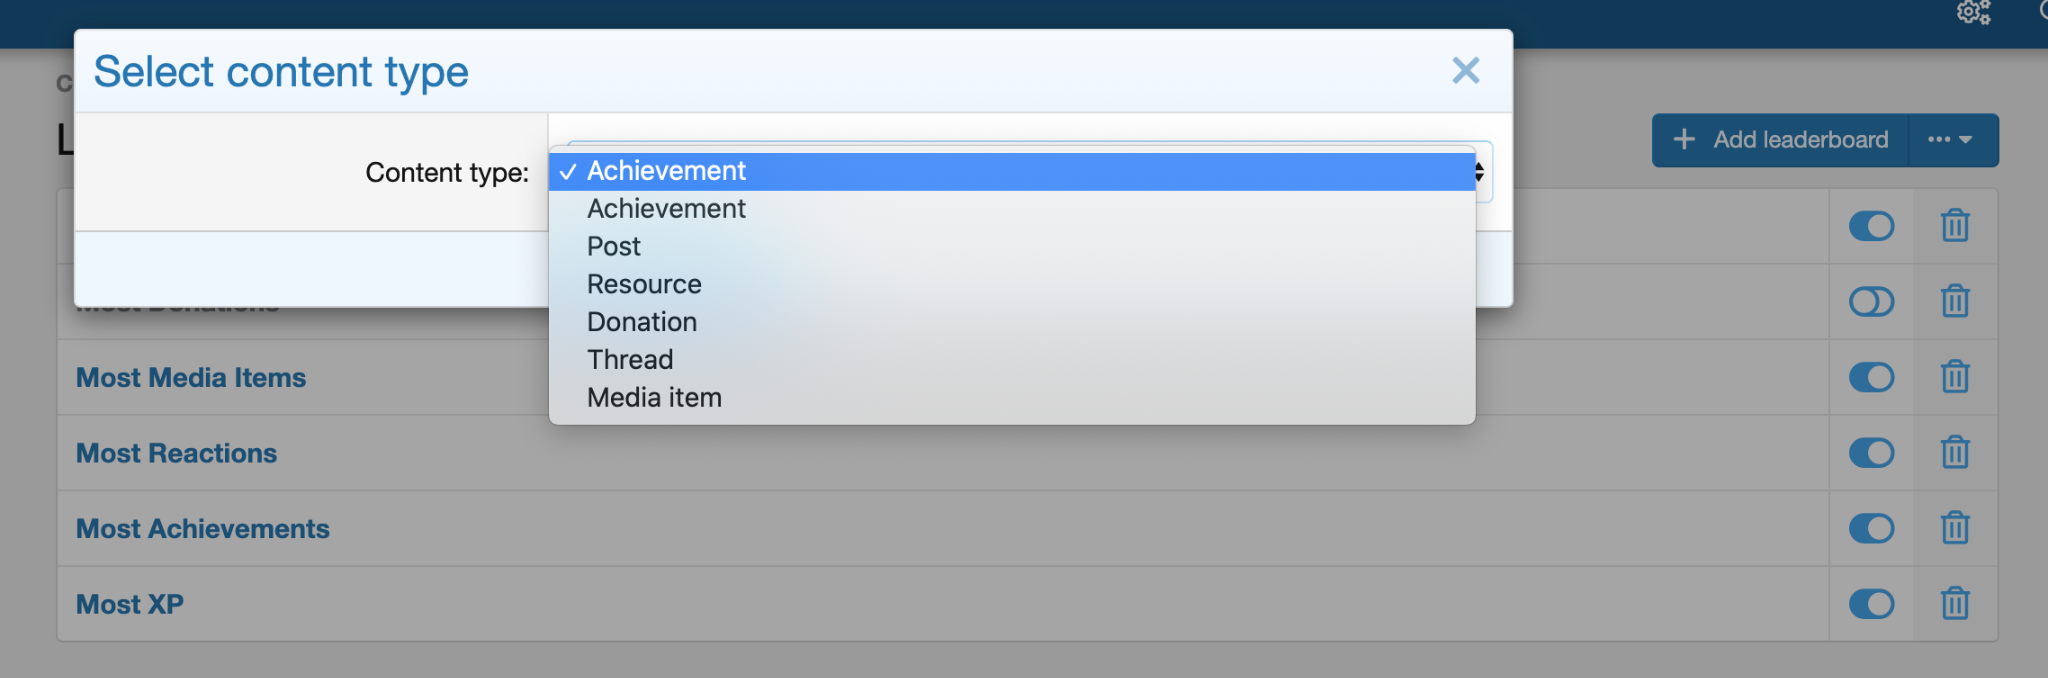Select the Resource option
The height and width of the screenshot is (678, 2048).
click(644, 285)
